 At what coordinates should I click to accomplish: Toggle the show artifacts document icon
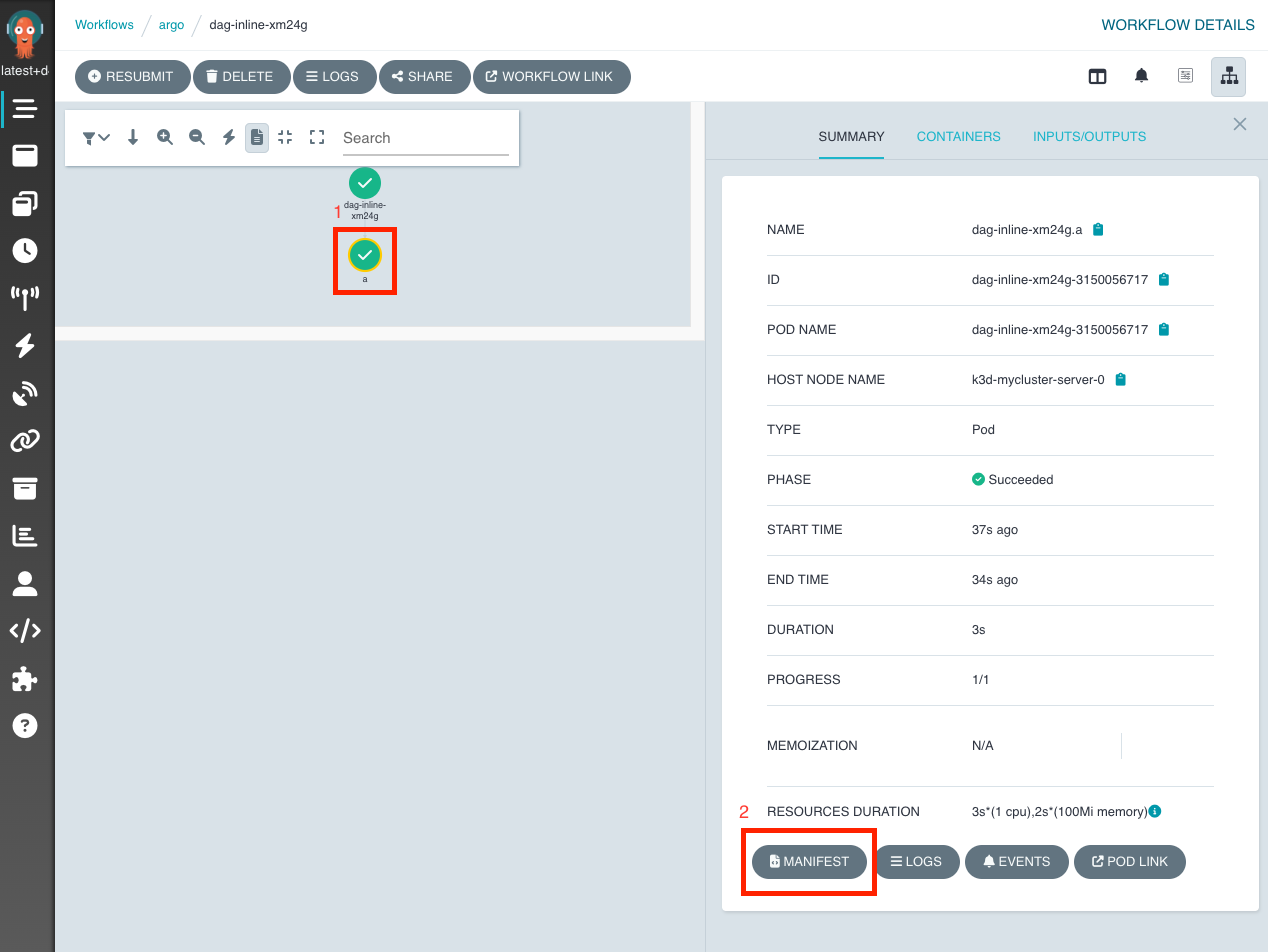[257, 137]
